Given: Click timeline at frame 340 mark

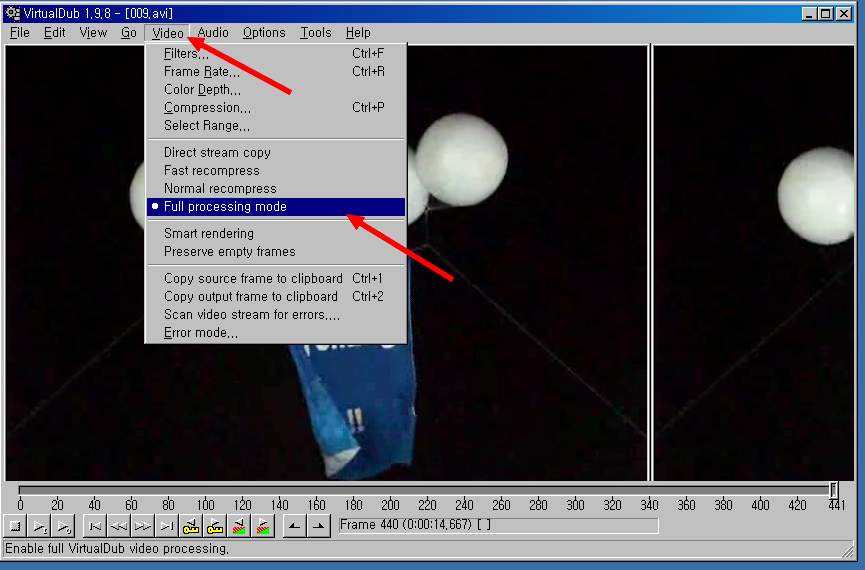Looking at the screenshot, I should coord(649,505).
